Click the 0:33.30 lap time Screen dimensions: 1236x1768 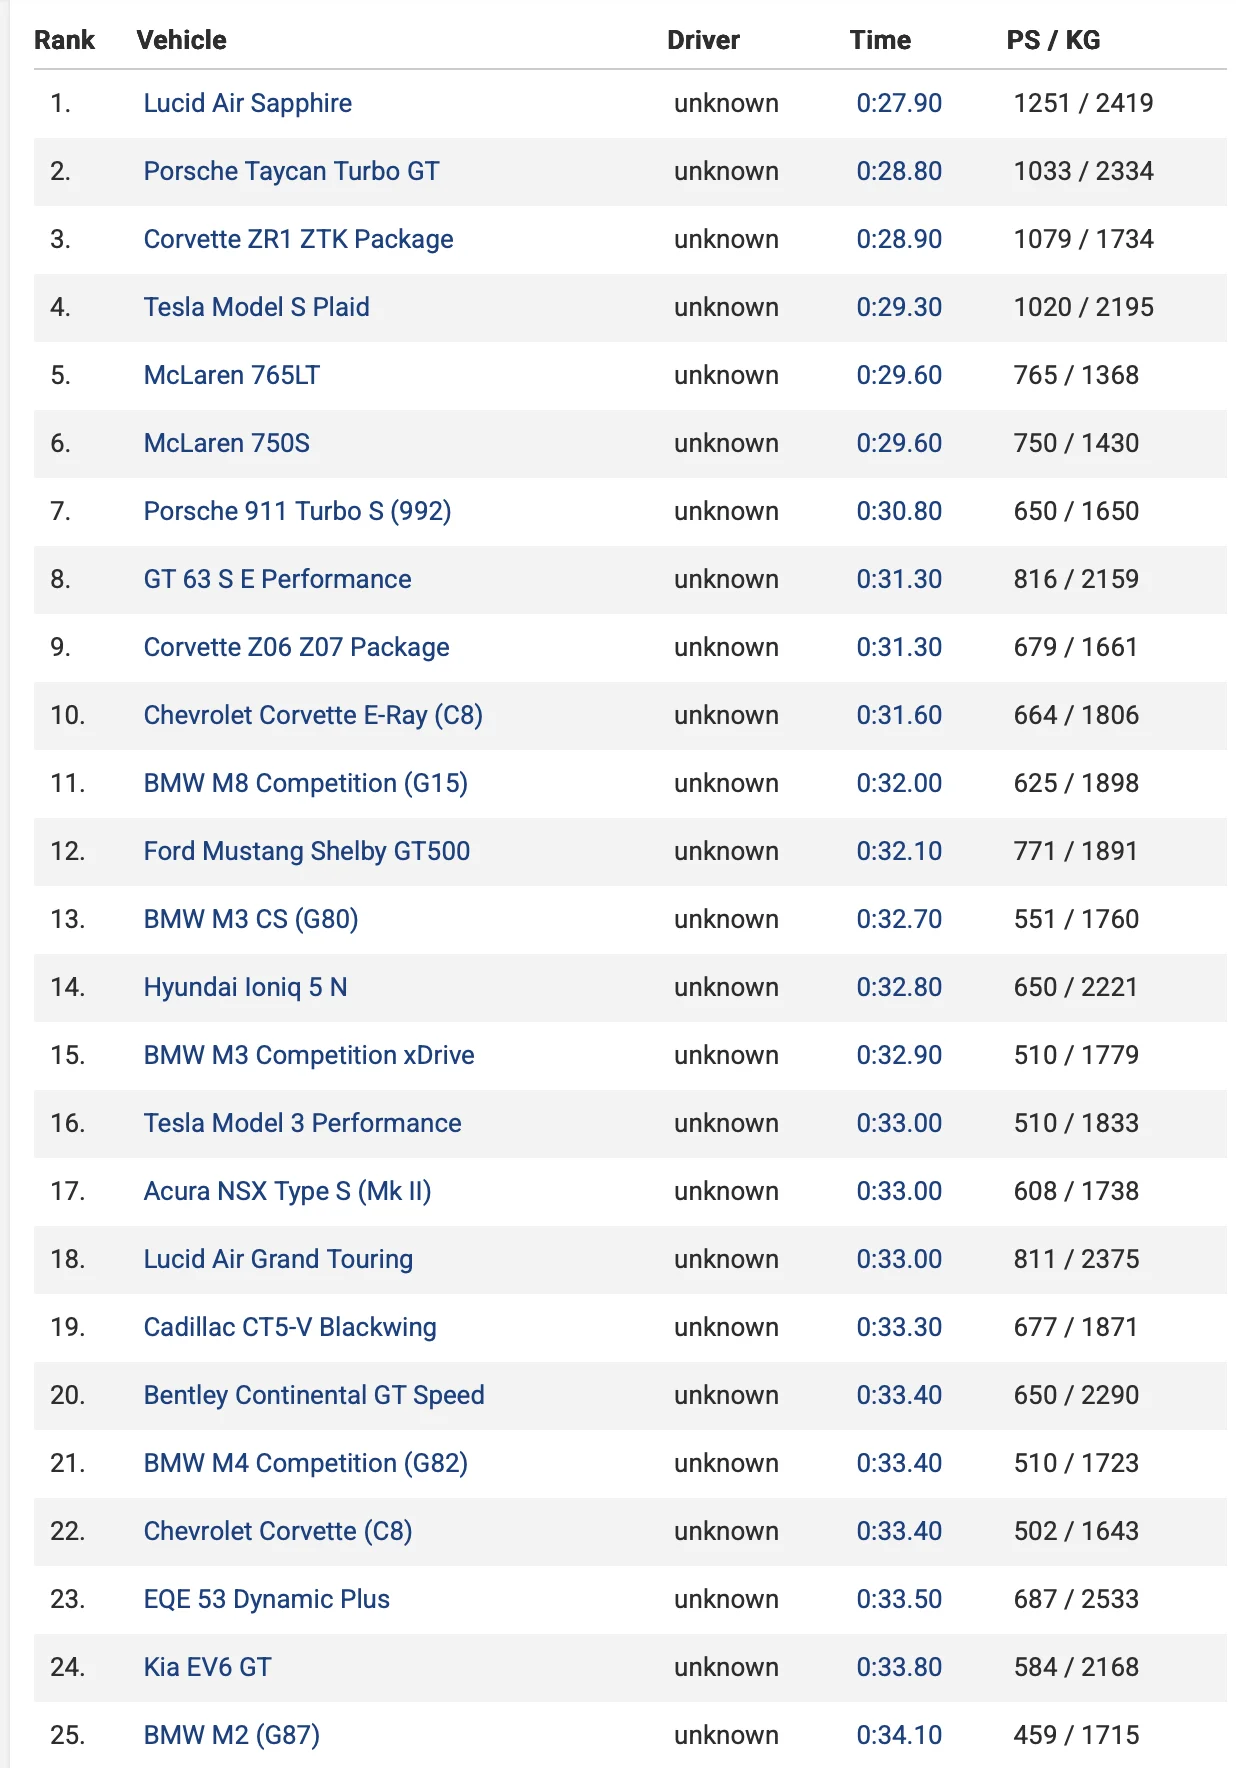899,1327
